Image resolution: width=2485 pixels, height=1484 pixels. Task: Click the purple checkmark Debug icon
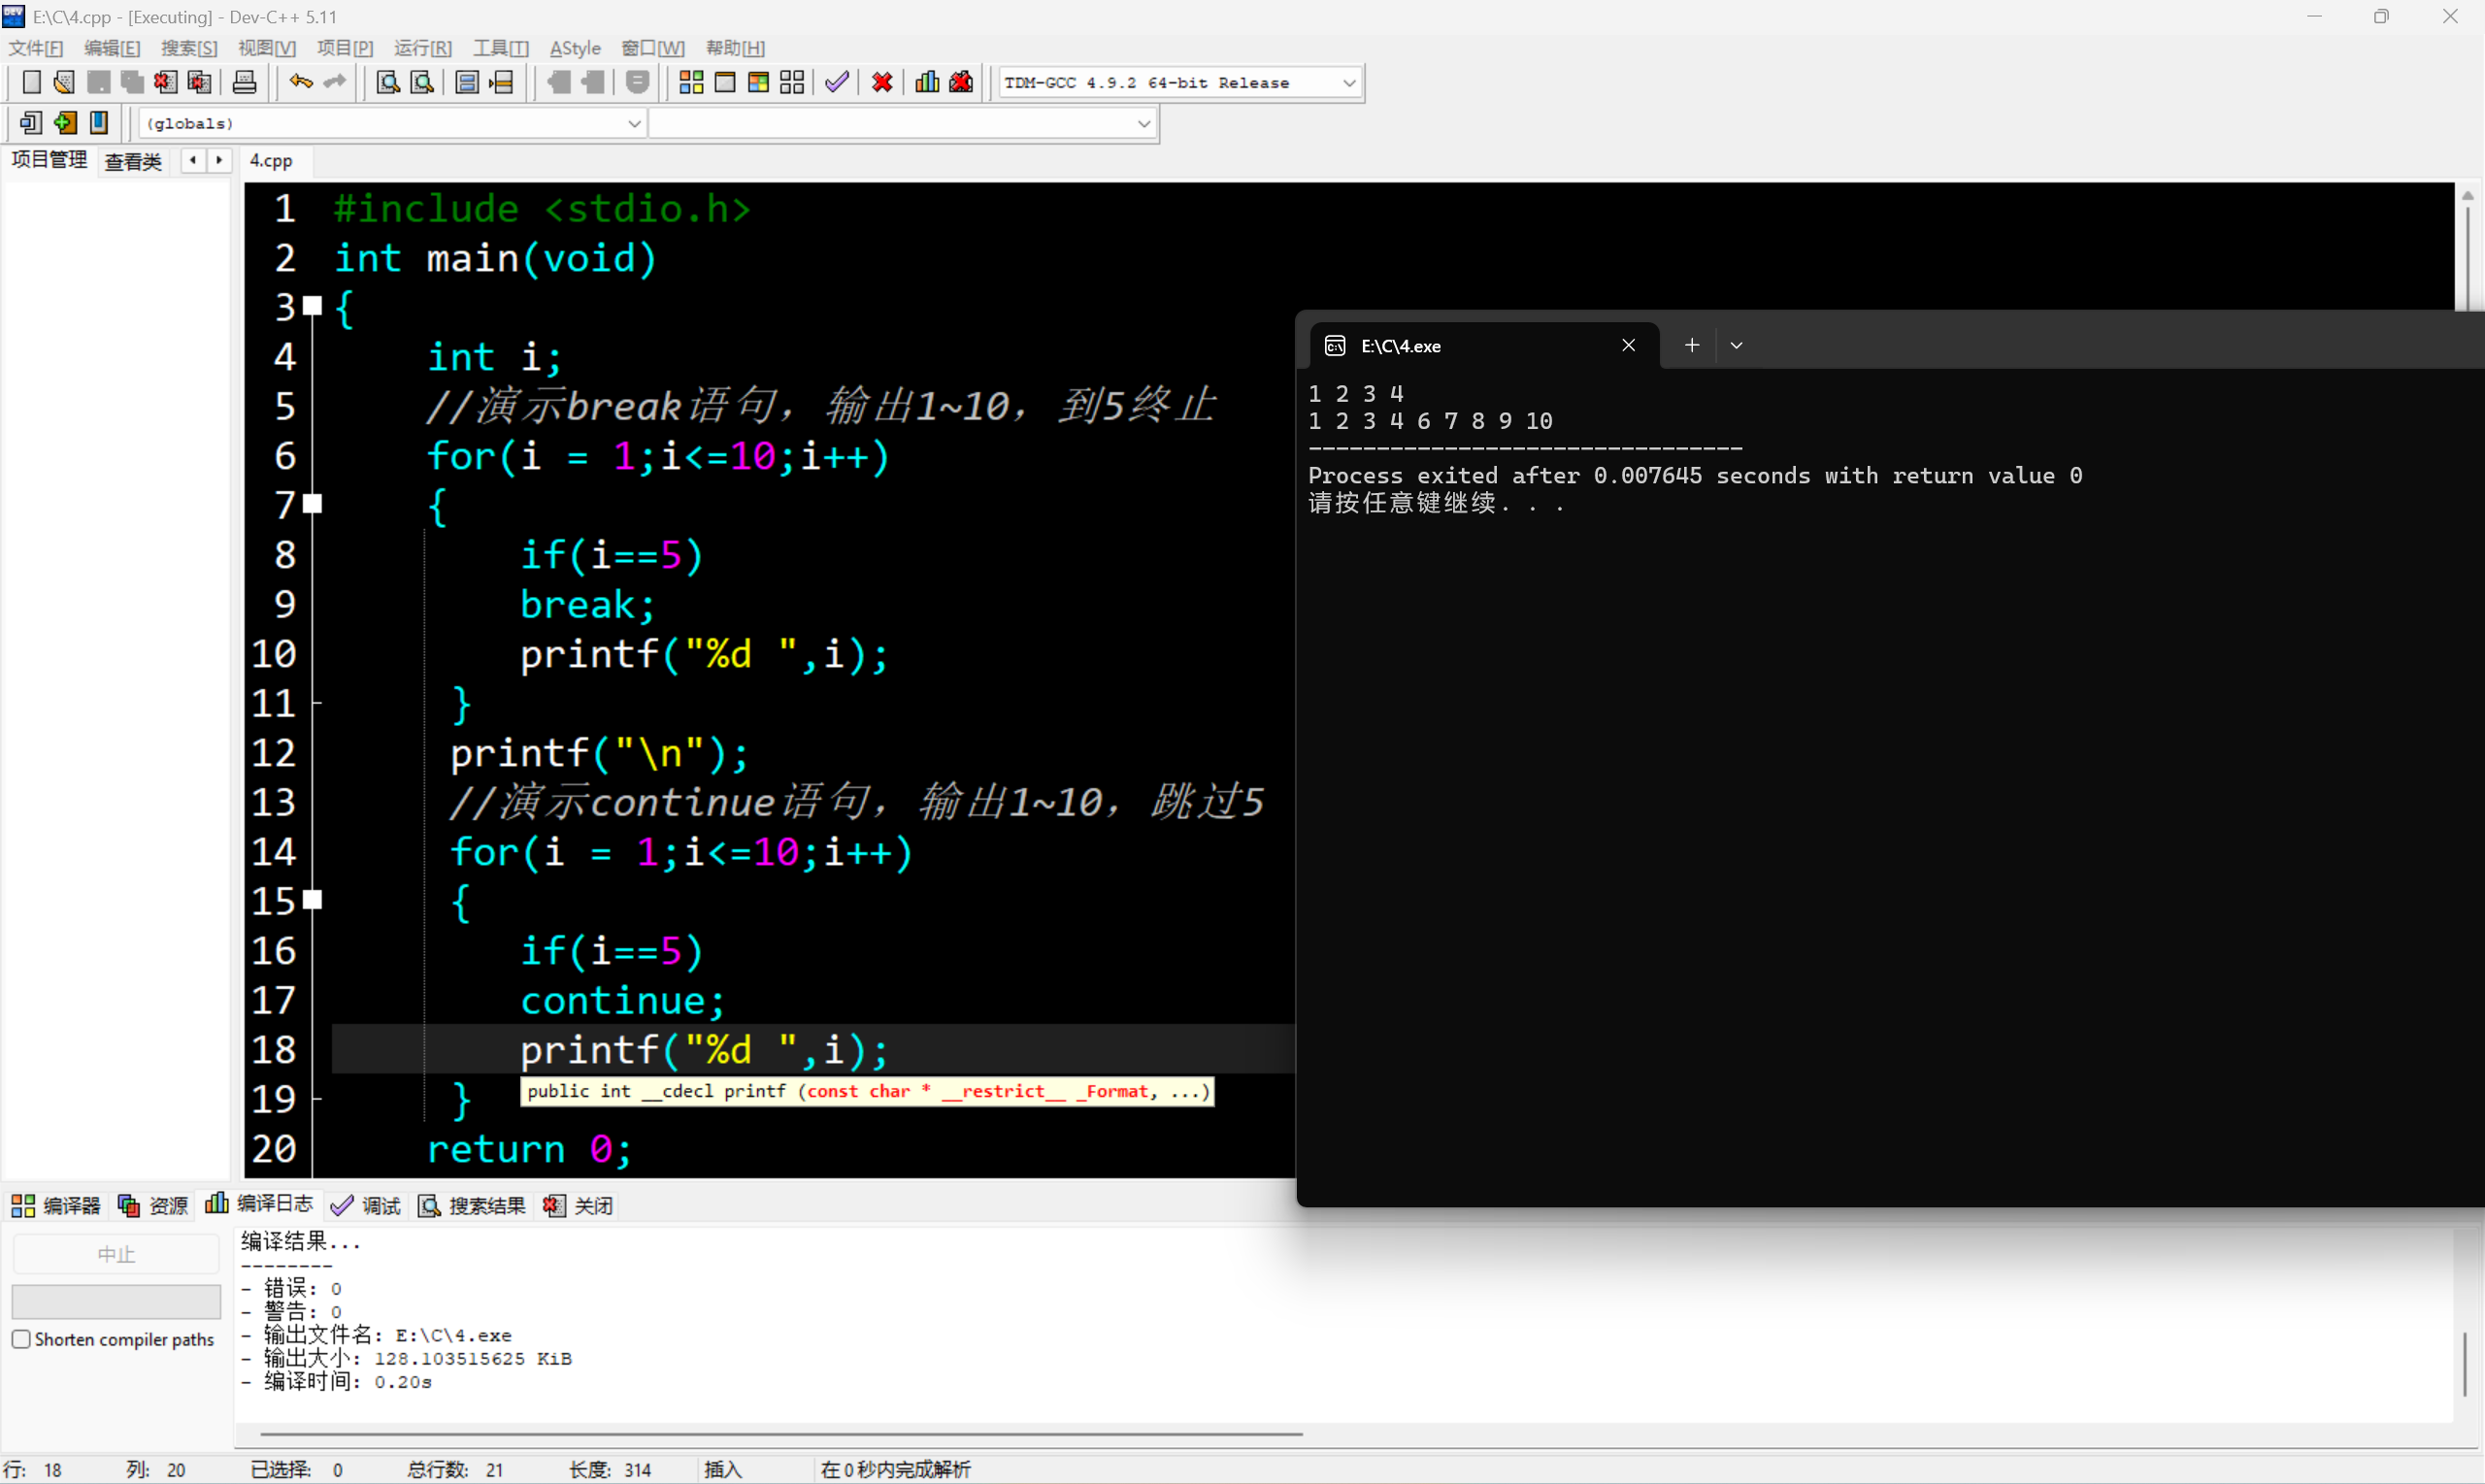837,82
